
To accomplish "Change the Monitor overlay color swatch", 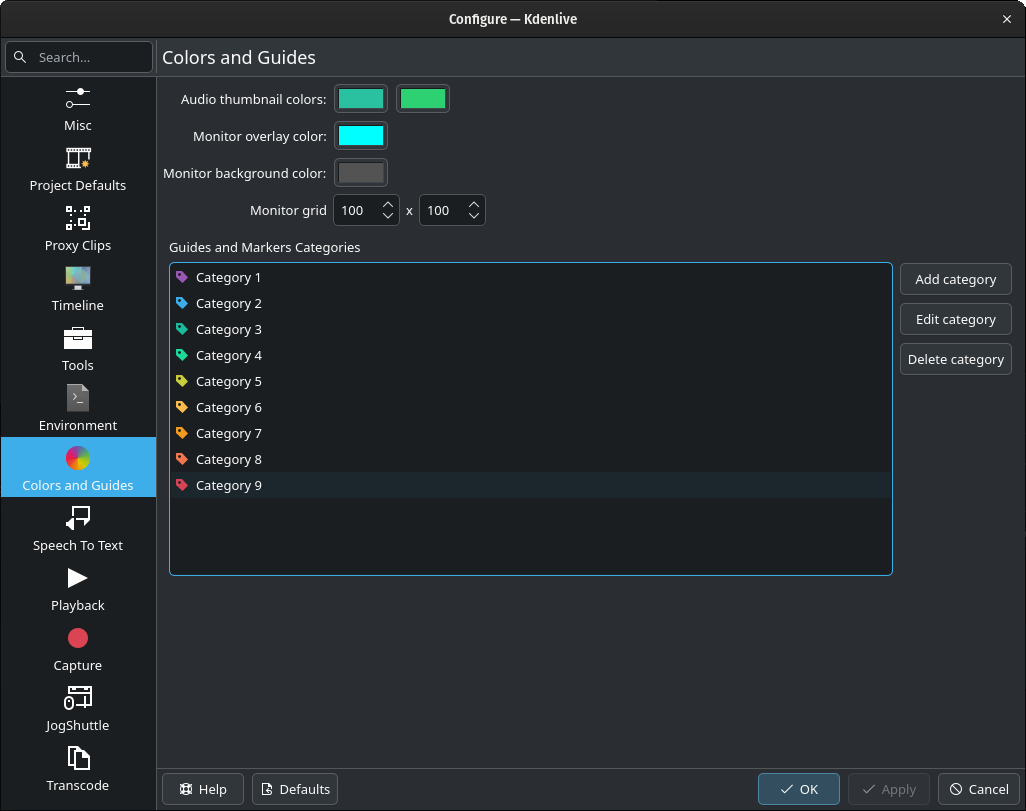I will [361, 136].
